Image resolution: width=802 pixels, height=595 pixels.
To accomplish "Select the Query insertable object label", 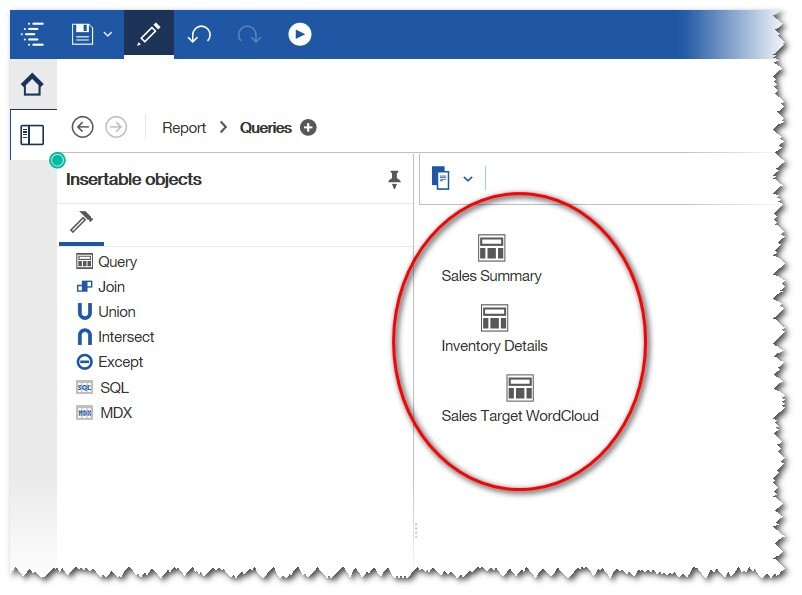I will click(x=118, y=261).
